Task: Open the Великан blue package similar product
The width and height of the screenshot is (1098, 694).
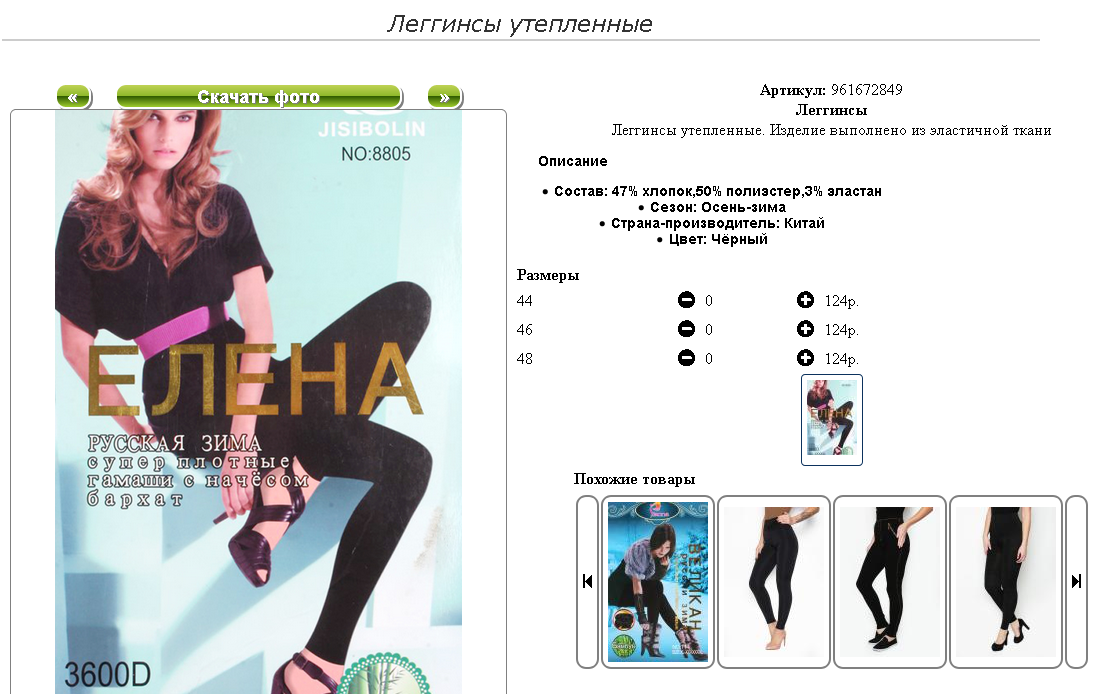Action: (658, 581)
